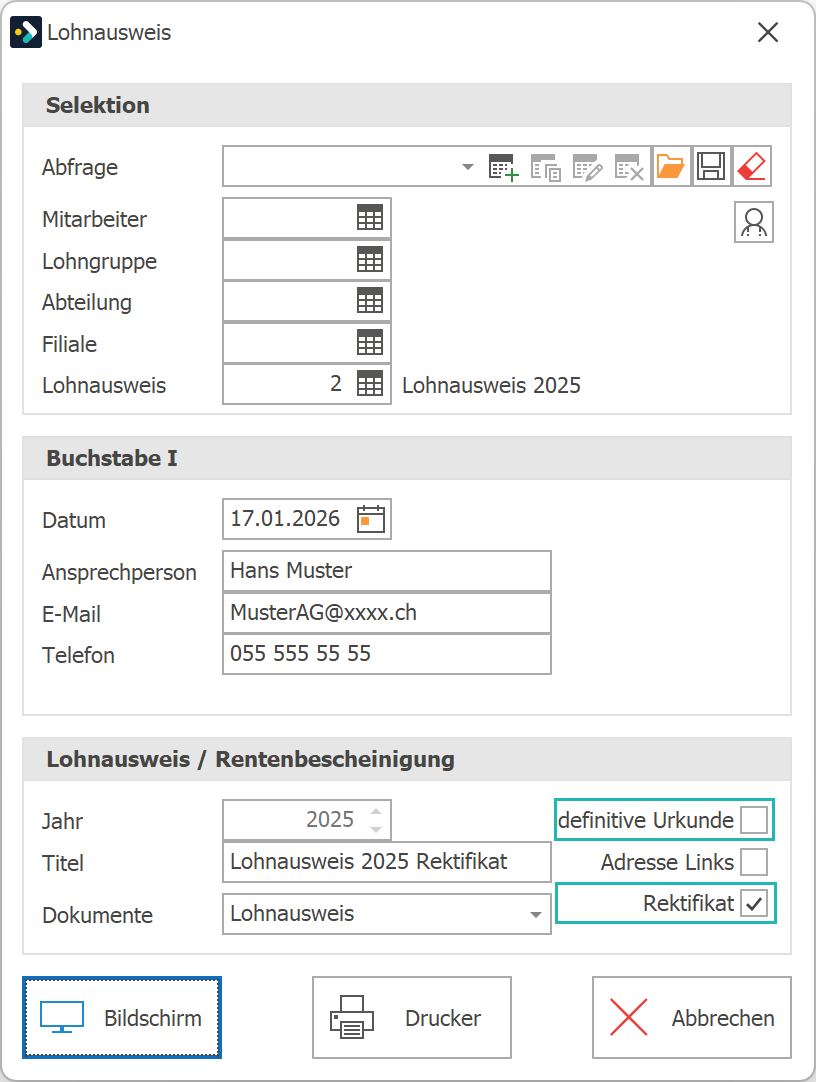Click the edit query pencil icon
Screen dimensions: 816x1082
coord(587,167)
